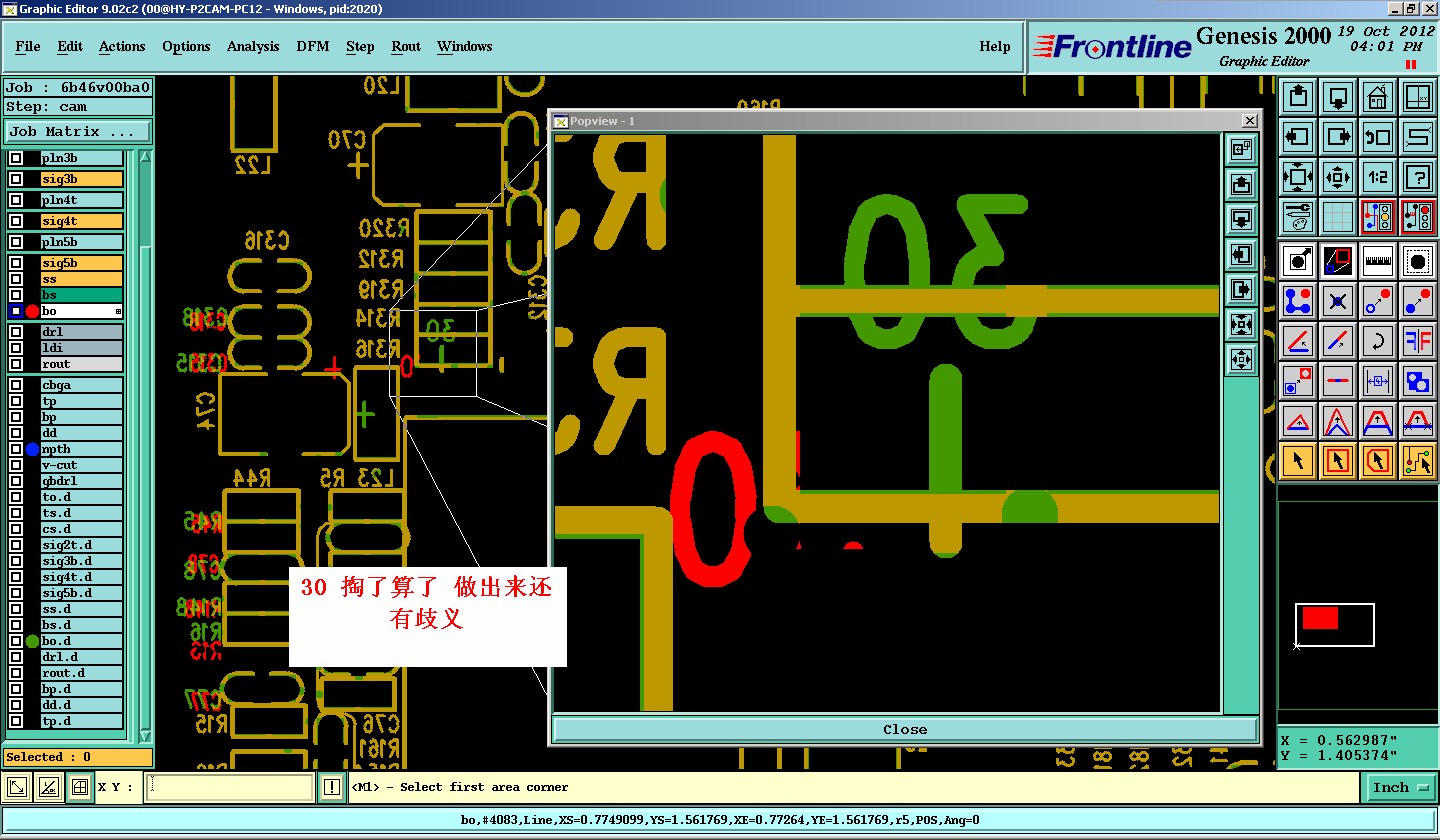Select the polygon selection arrow tool
Viewport: 1440px width, 840px height.
1377,461
